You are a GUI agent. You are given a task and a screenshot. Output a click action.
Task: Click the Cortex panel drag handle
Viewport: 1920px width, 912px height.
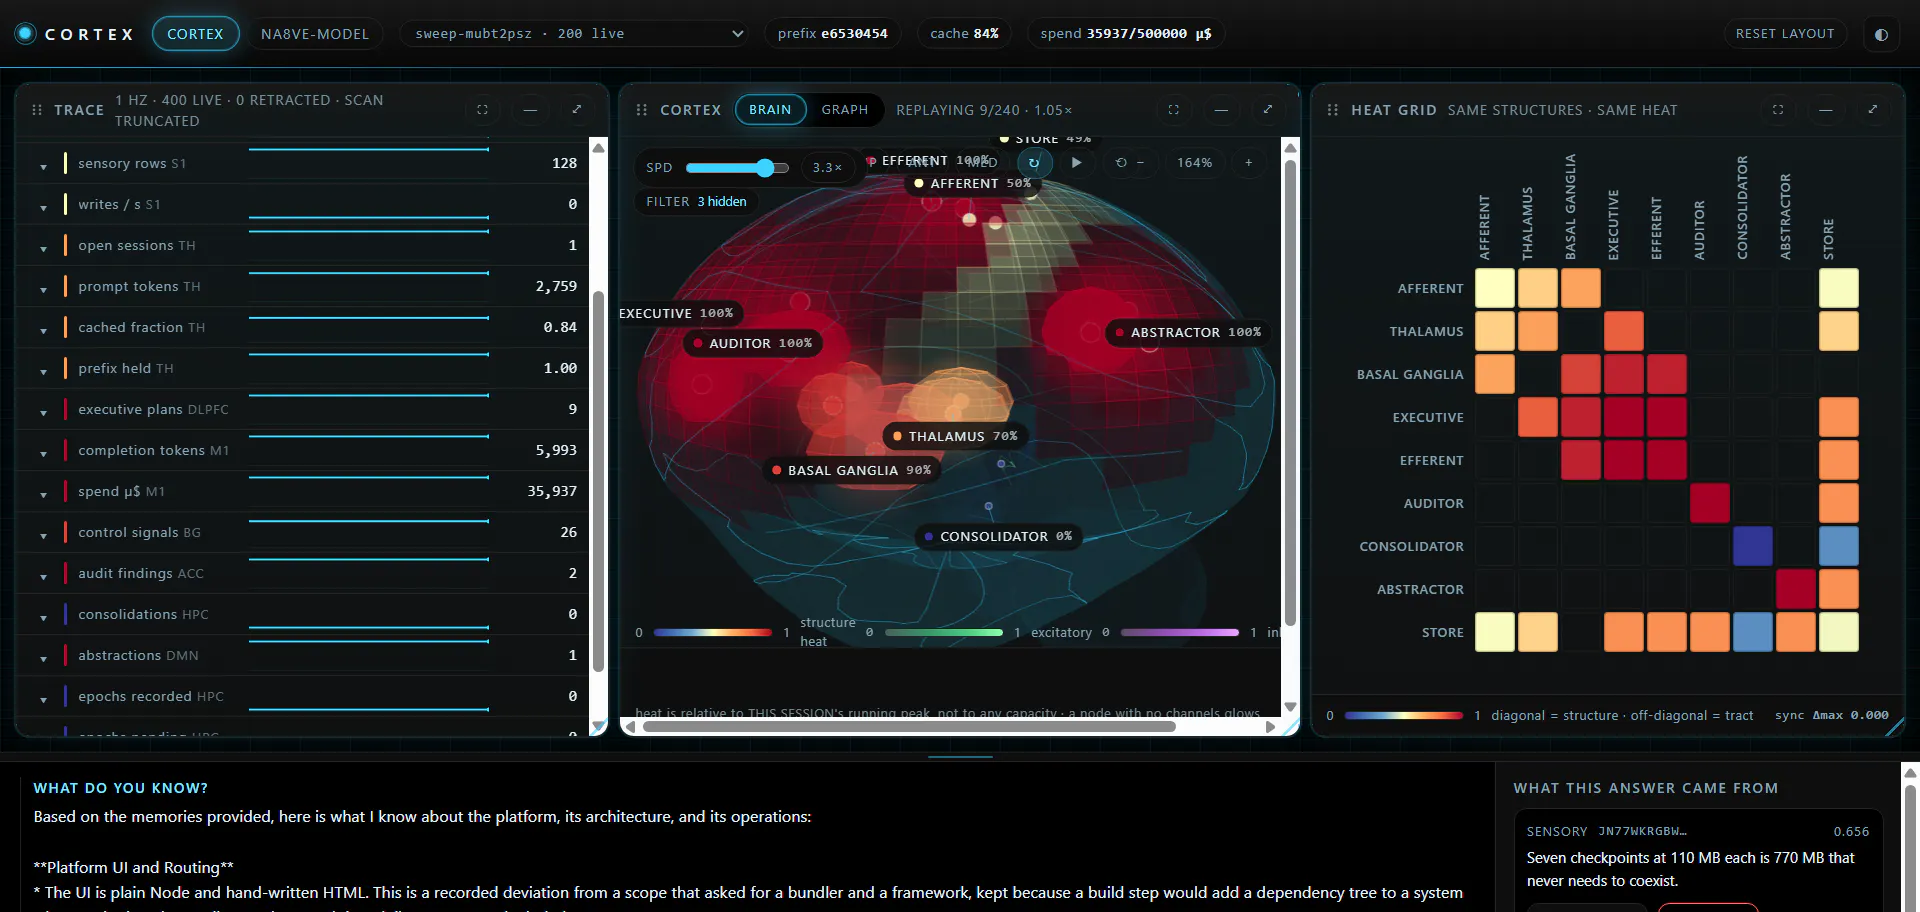click(642, 110)
